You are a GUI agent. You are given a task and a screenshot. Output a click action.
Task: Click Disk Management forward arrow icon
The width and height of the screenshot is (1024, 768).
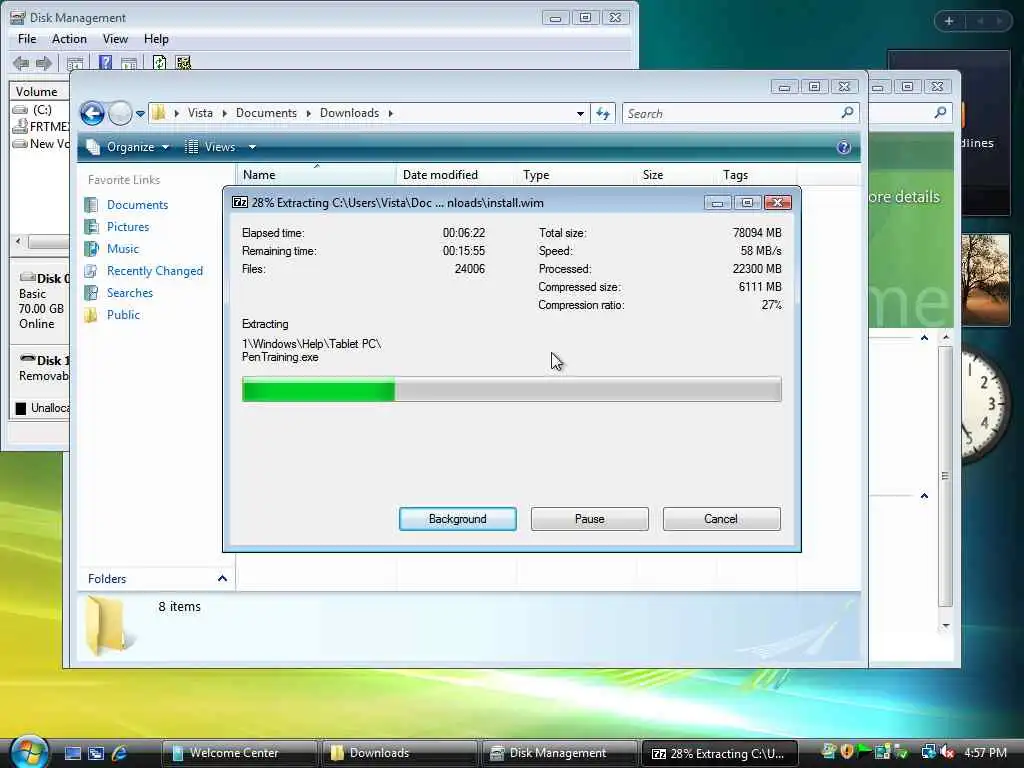pyautogui.click(x=43, y=63)
